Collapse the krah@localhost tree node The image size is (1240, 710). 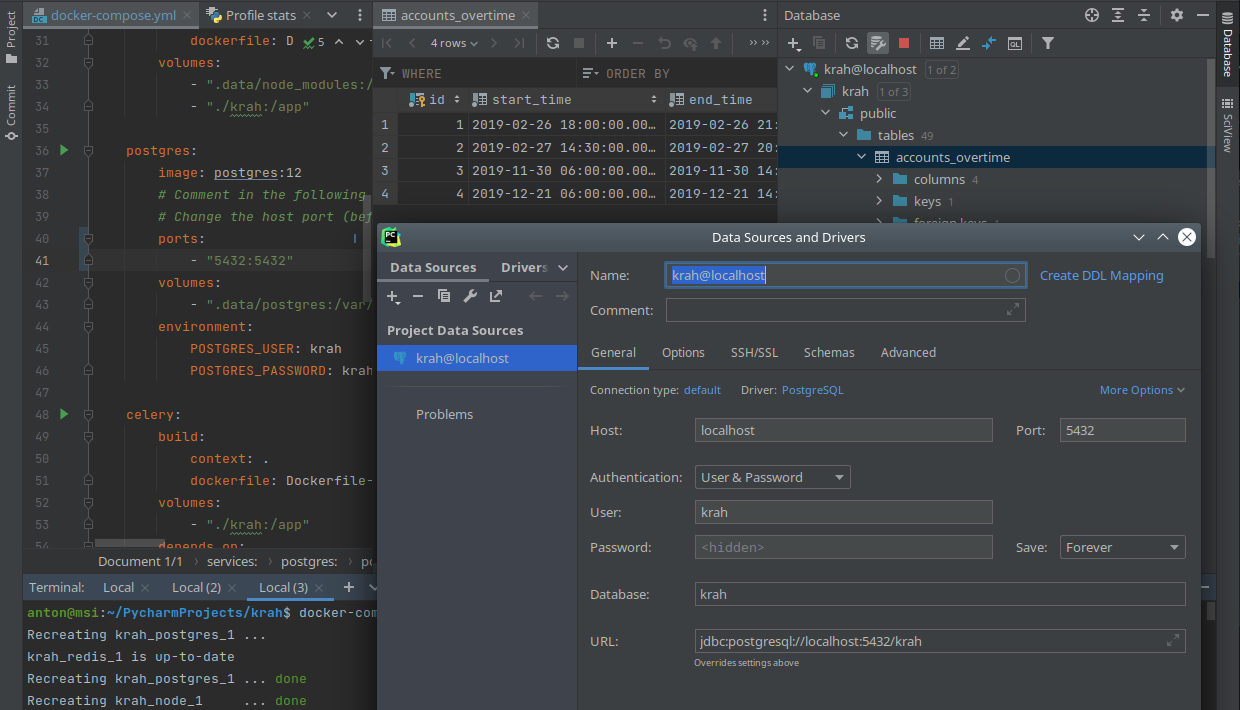[x=790, y=69]
